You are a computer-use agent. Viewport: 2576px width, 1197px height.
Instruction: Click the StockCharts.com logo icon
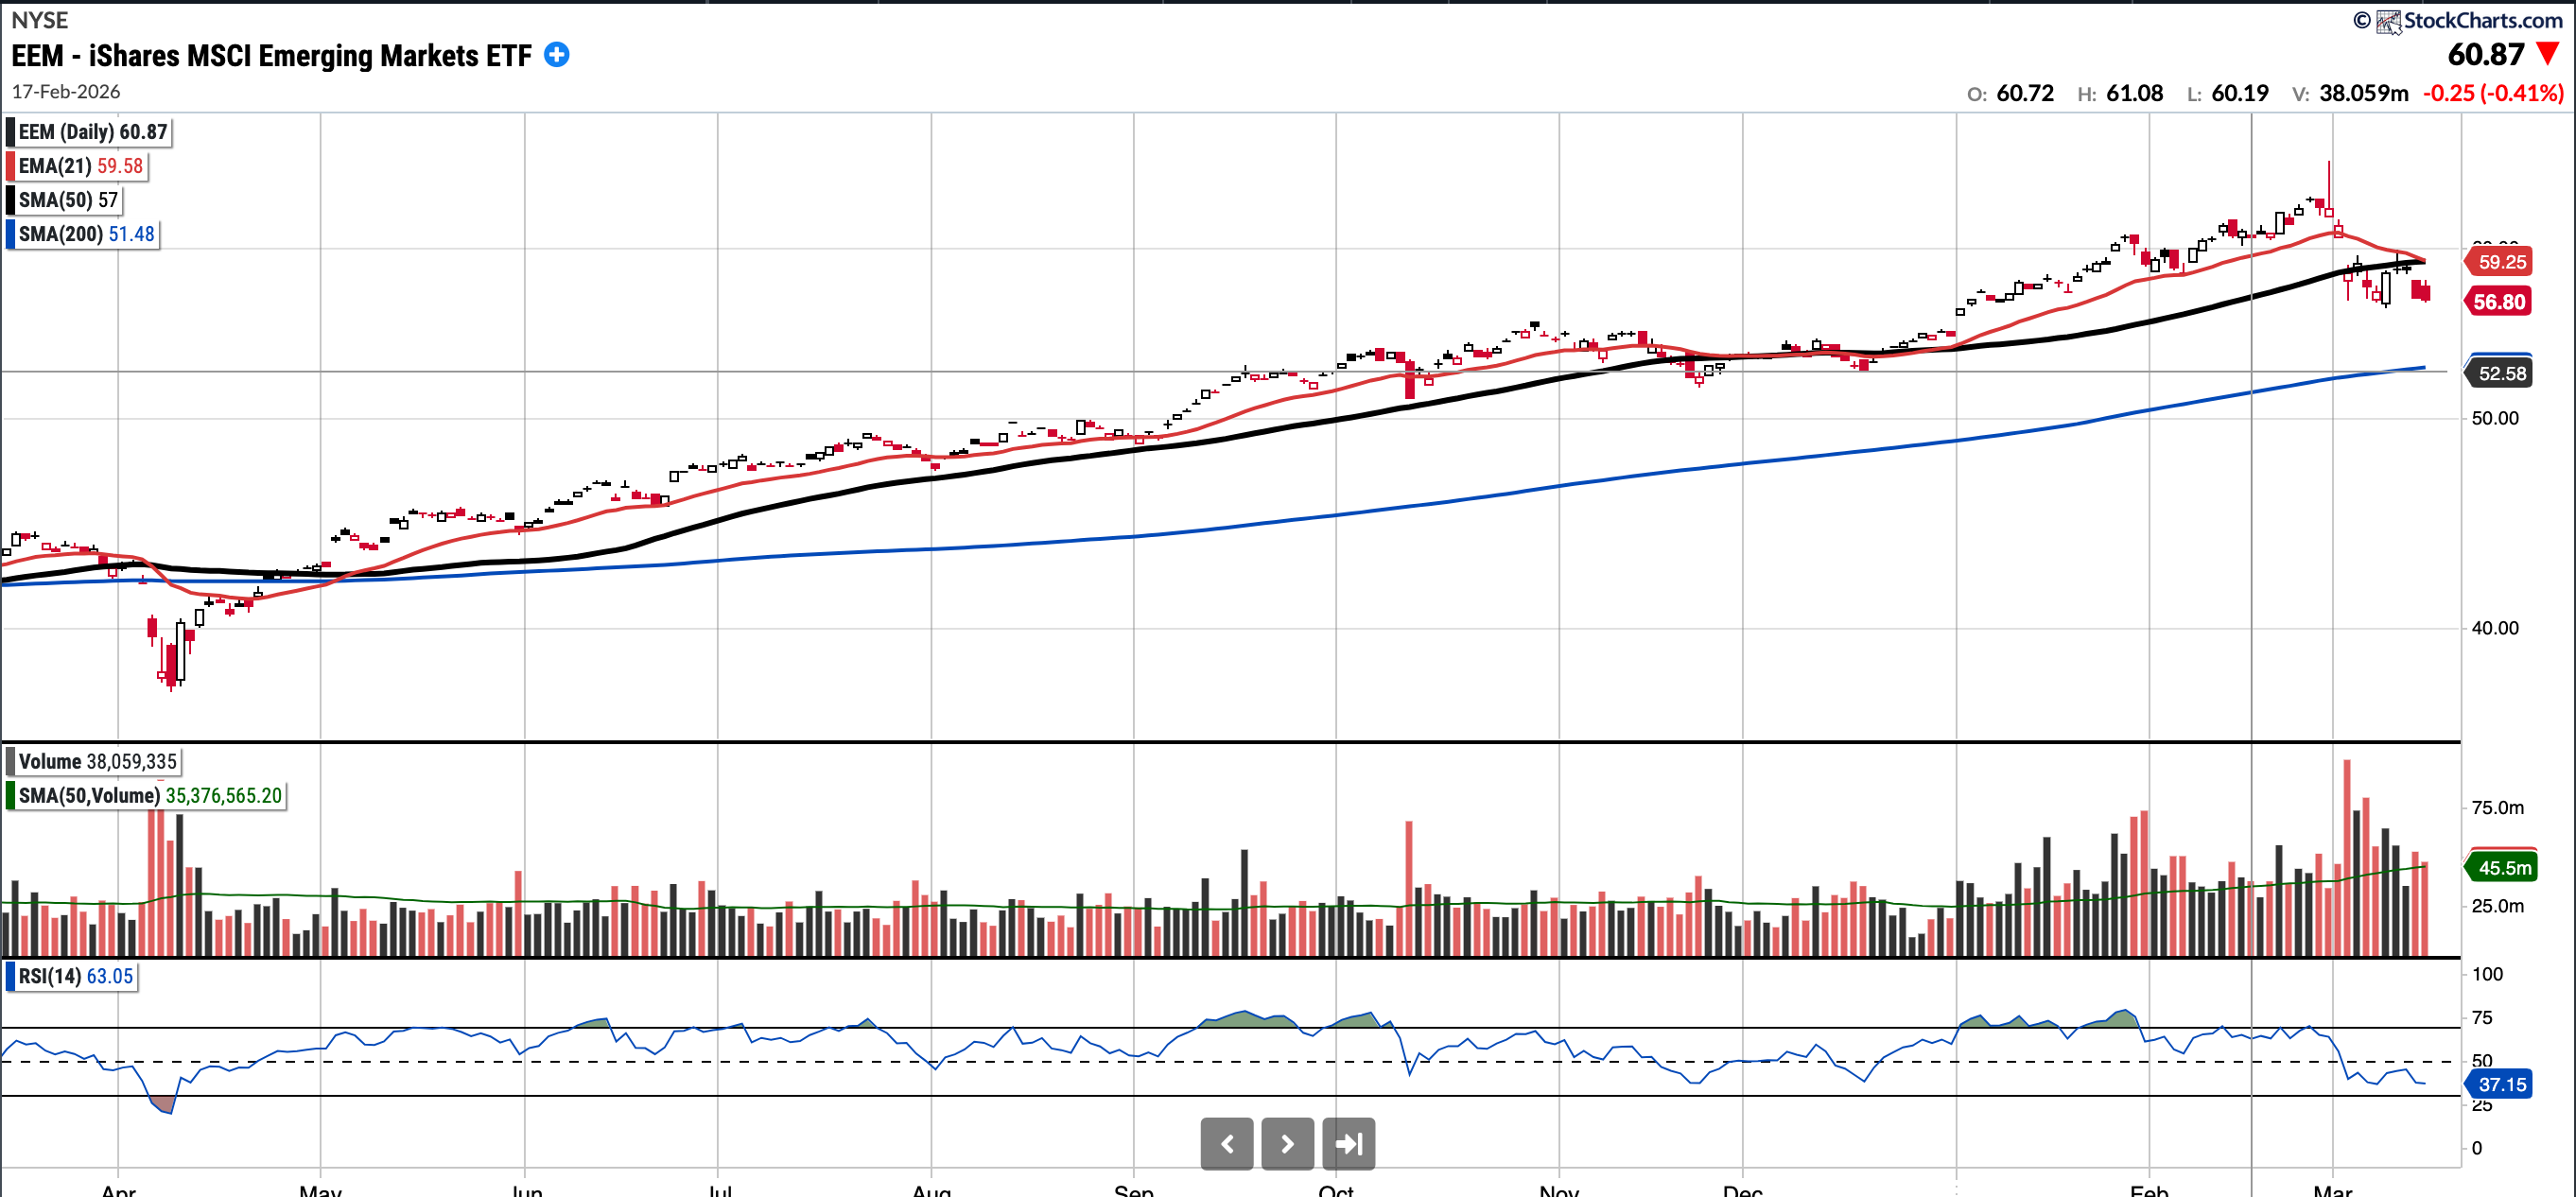coord(2388,21)
